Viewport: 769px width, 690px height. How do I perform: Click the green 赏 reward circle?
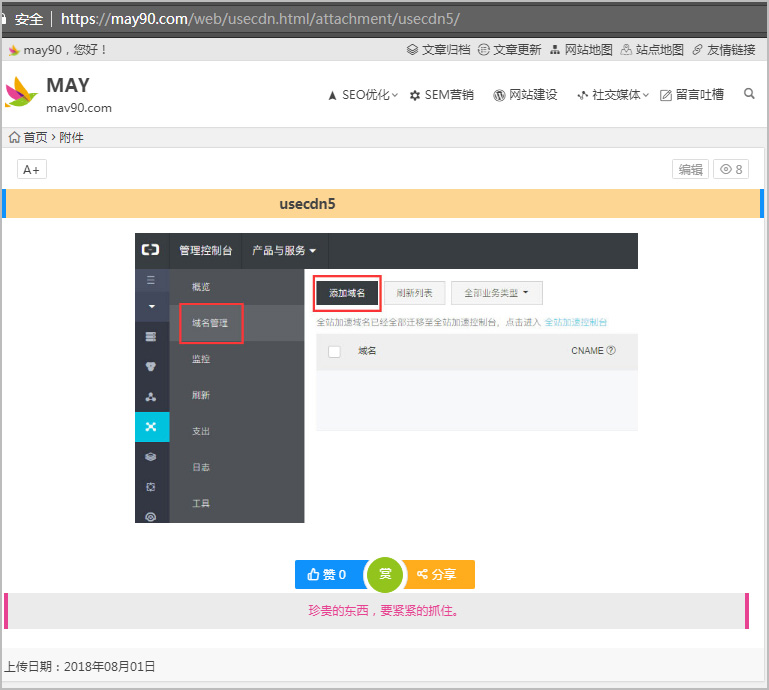coord(385,574)
